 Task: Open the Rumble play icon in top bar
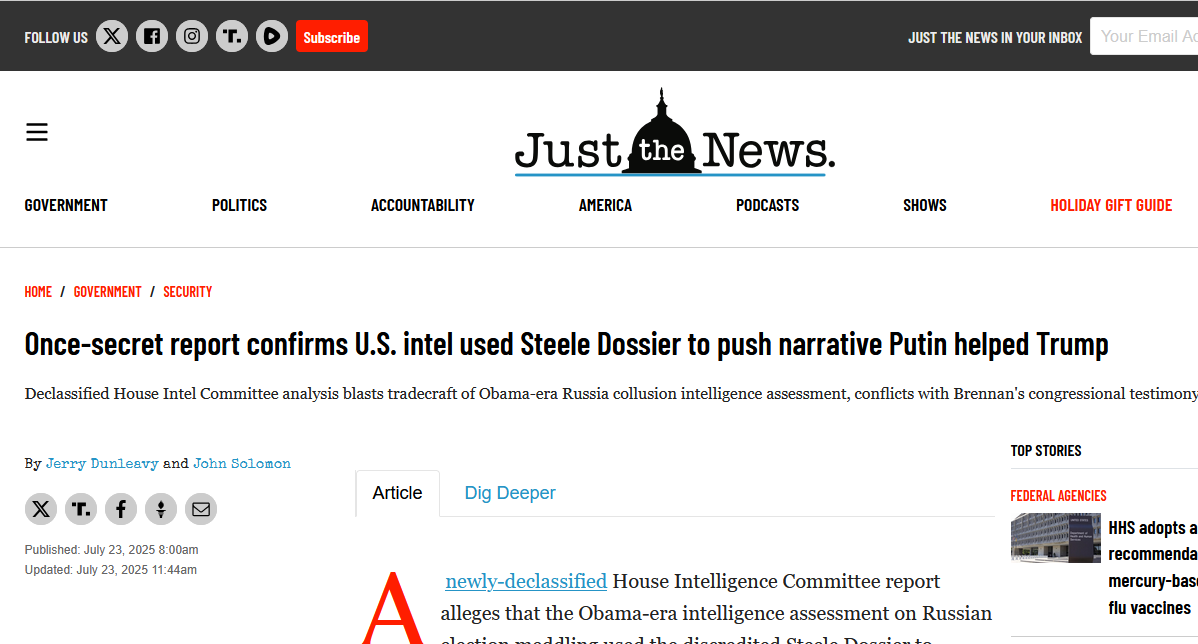pyautogui.click(x=272, y=36)
